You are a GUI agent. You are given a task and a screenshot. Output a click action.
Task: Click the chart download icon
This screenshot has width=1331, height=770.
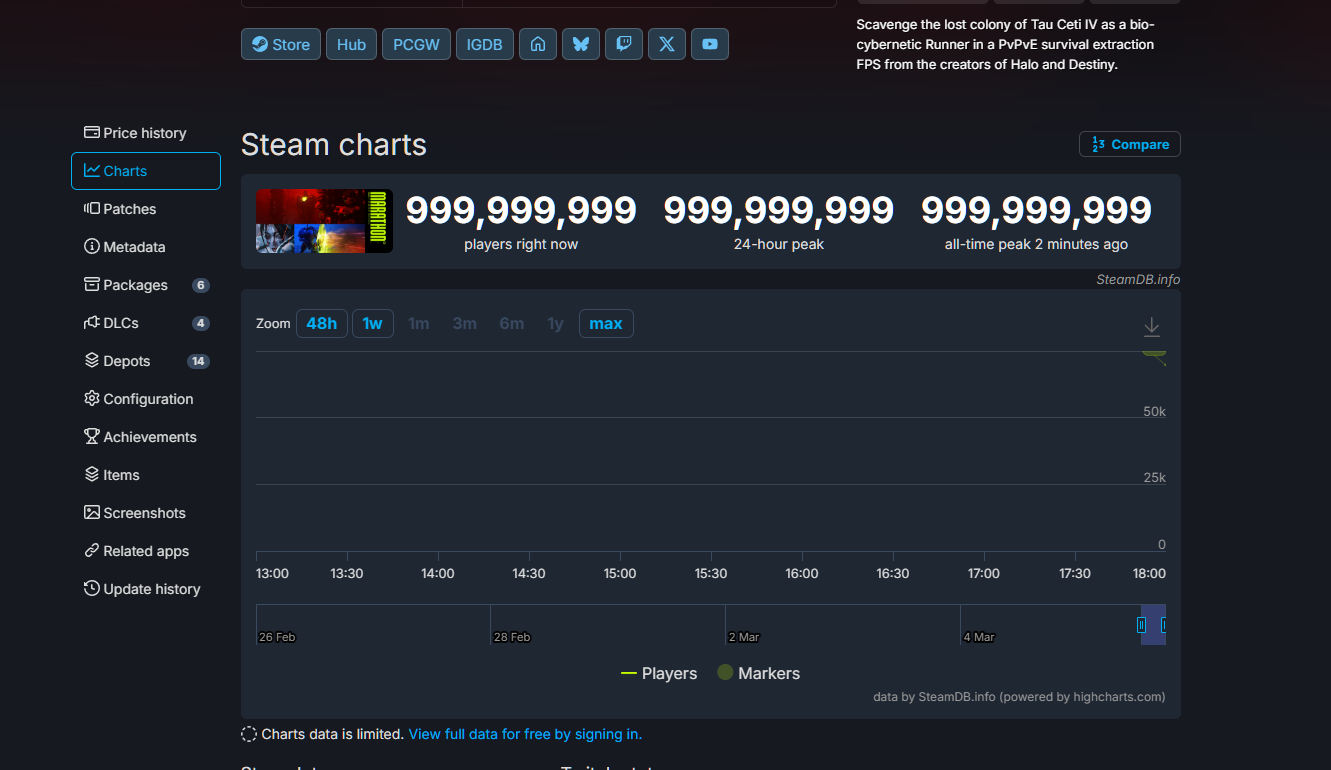tap(1152, 327)
